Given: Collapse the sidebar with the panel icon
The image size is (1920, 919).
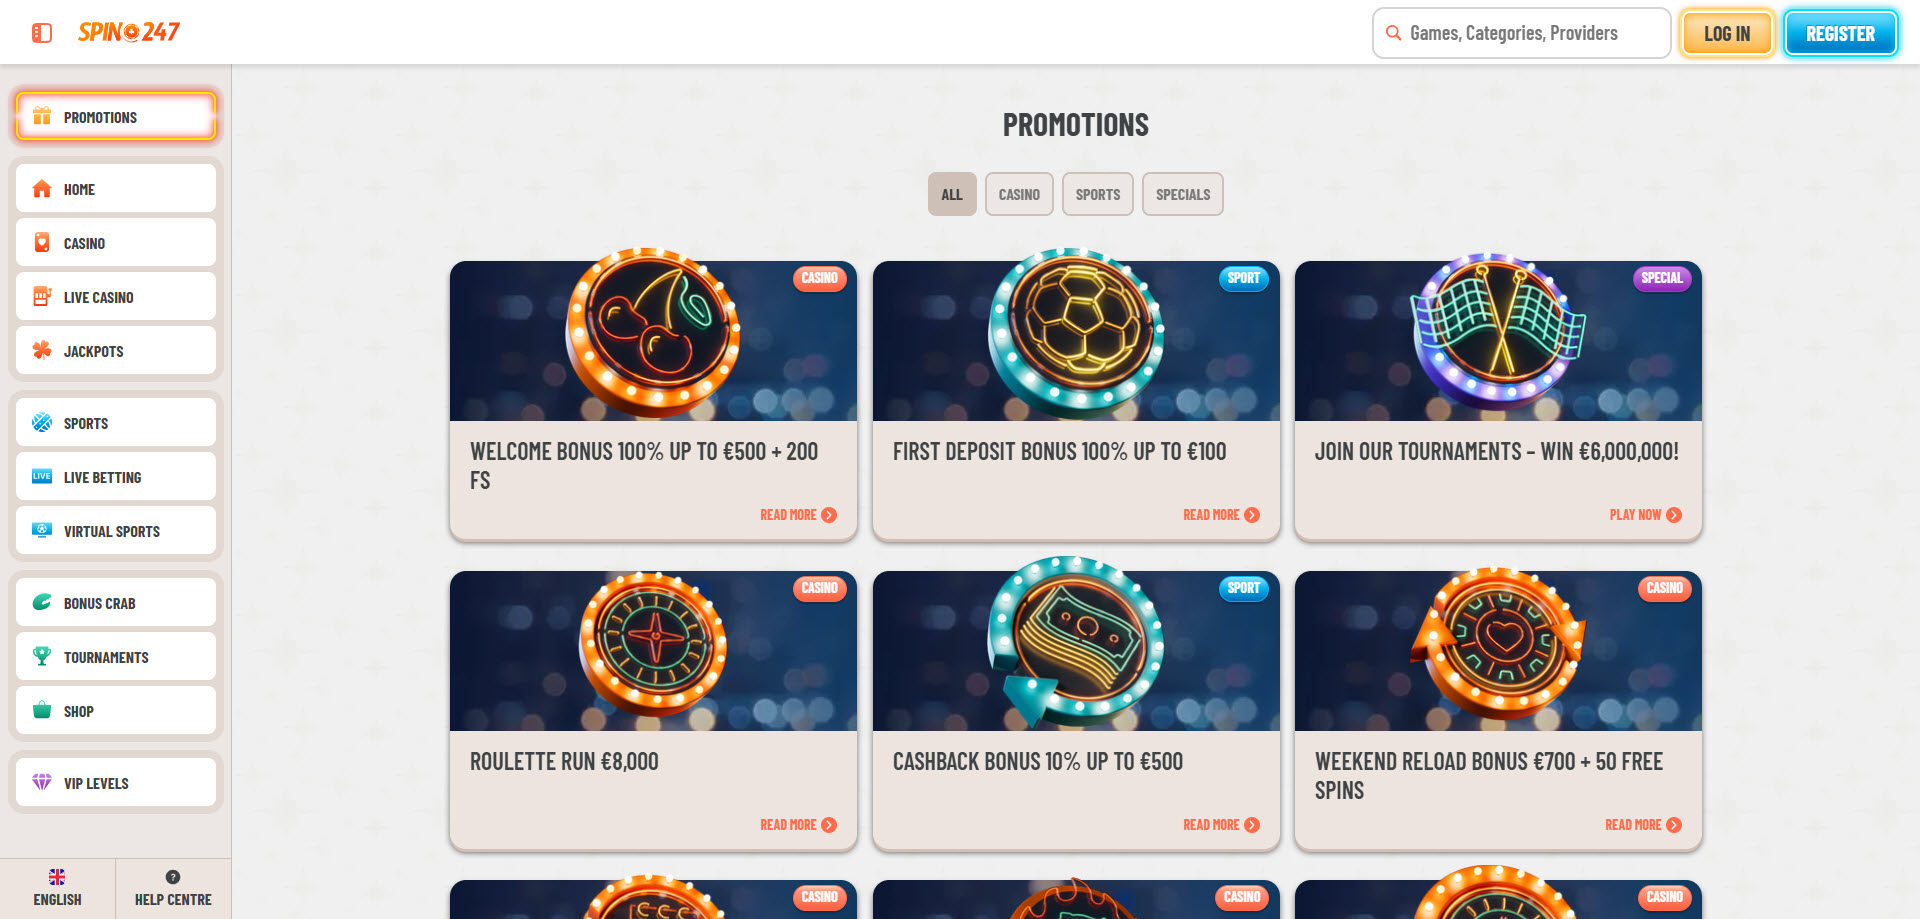Looking at the screenshot, I should tap(42, 33).
